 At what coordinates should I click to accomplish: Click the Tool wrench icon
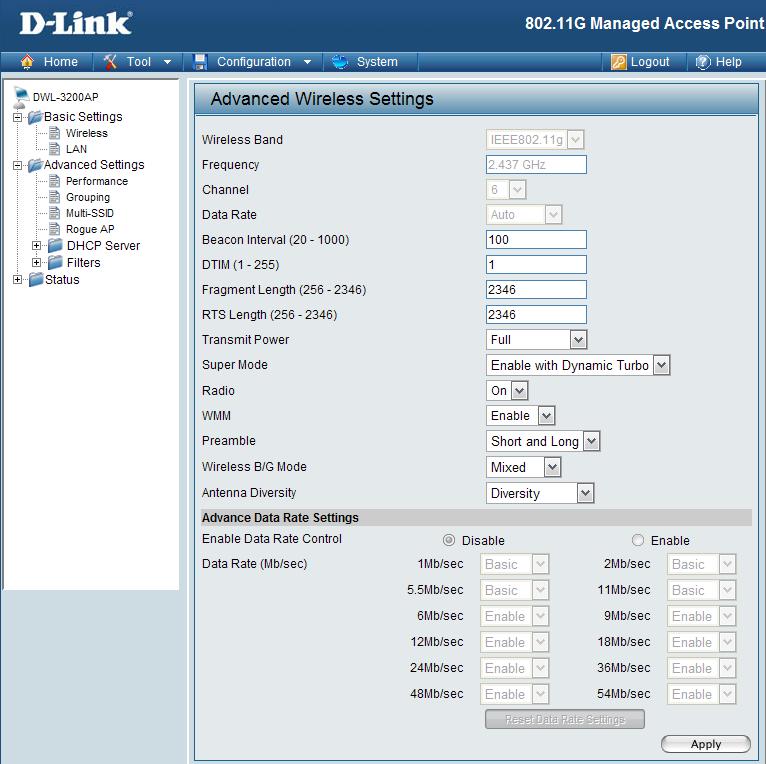[110, 62]
